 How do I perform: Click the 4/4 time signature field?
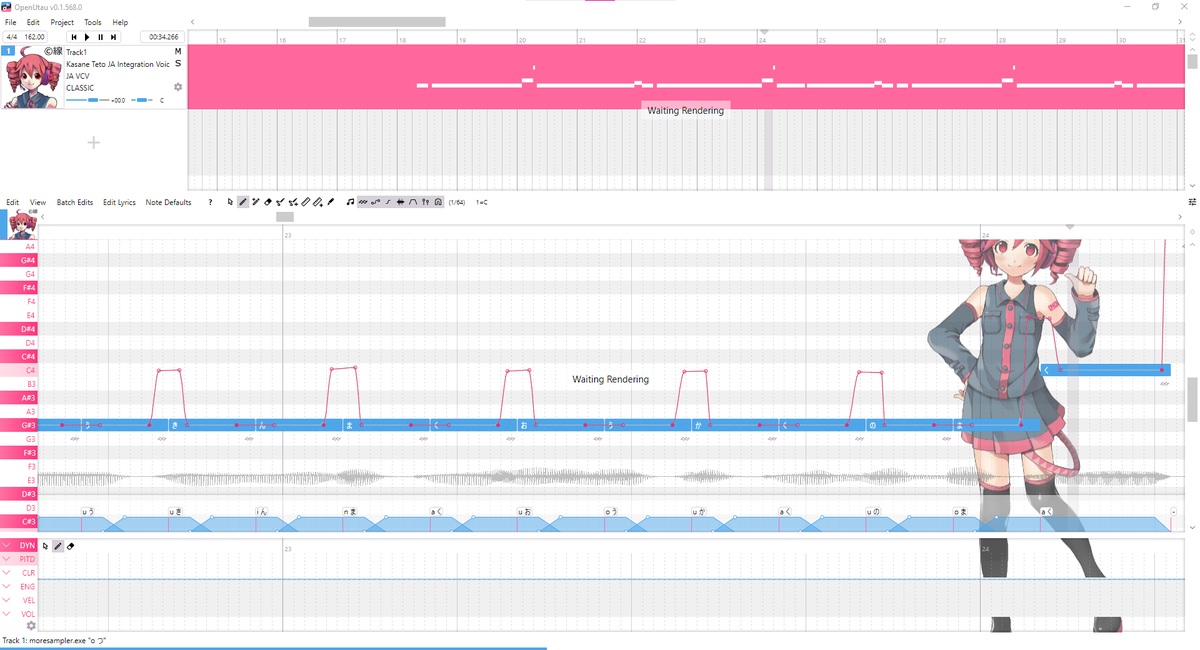tap(11, 37)
